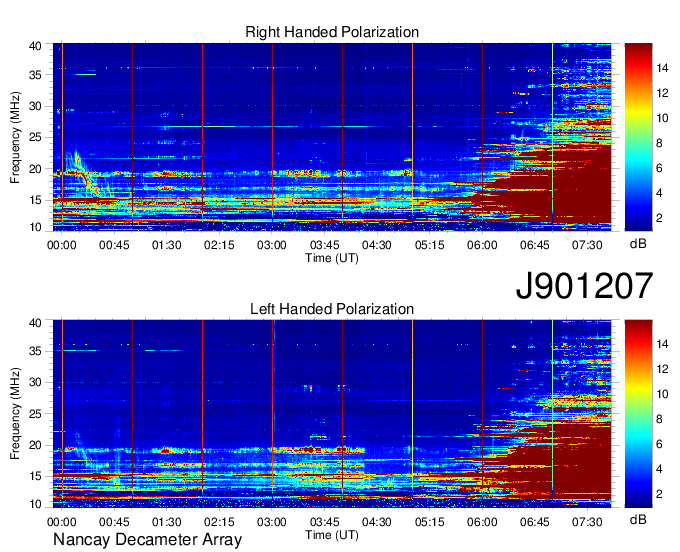Click the 12 dB tick on Left Handed colorbar

(663, 369)
